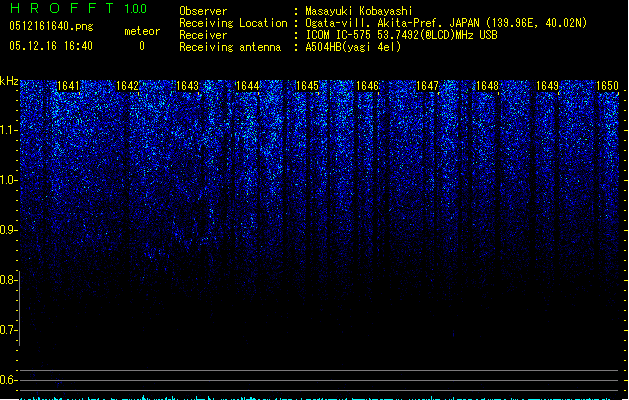629x400 pixels.
Task: Click time marker 1646
Action: [367, 86]
